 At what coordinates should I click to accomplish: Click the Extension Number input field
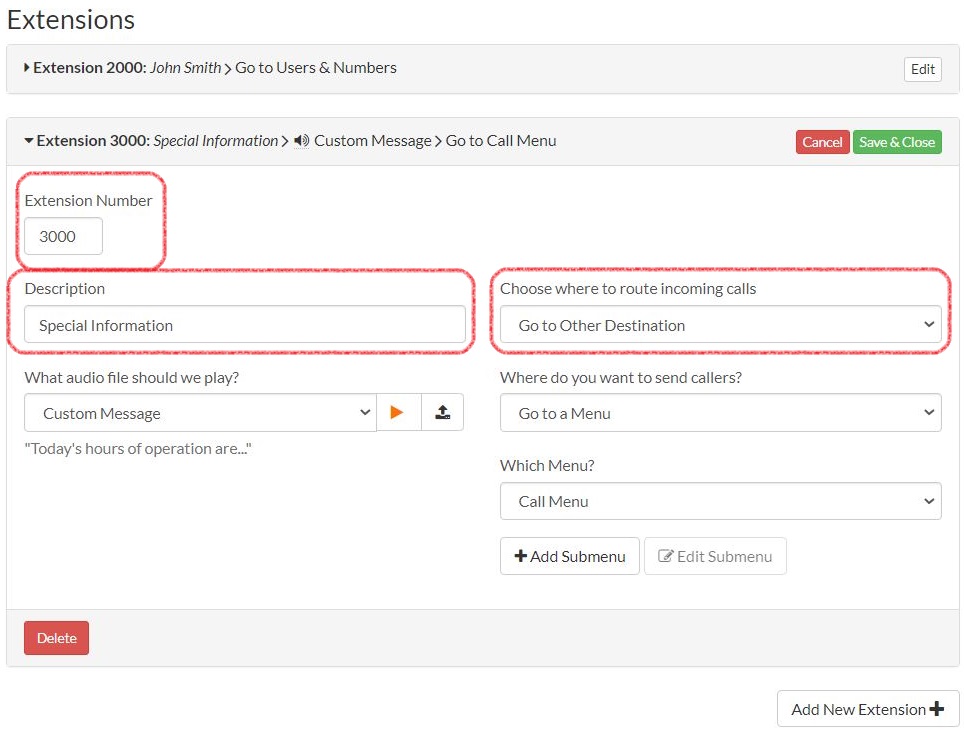pyautogui.click(x=63, y=237)
